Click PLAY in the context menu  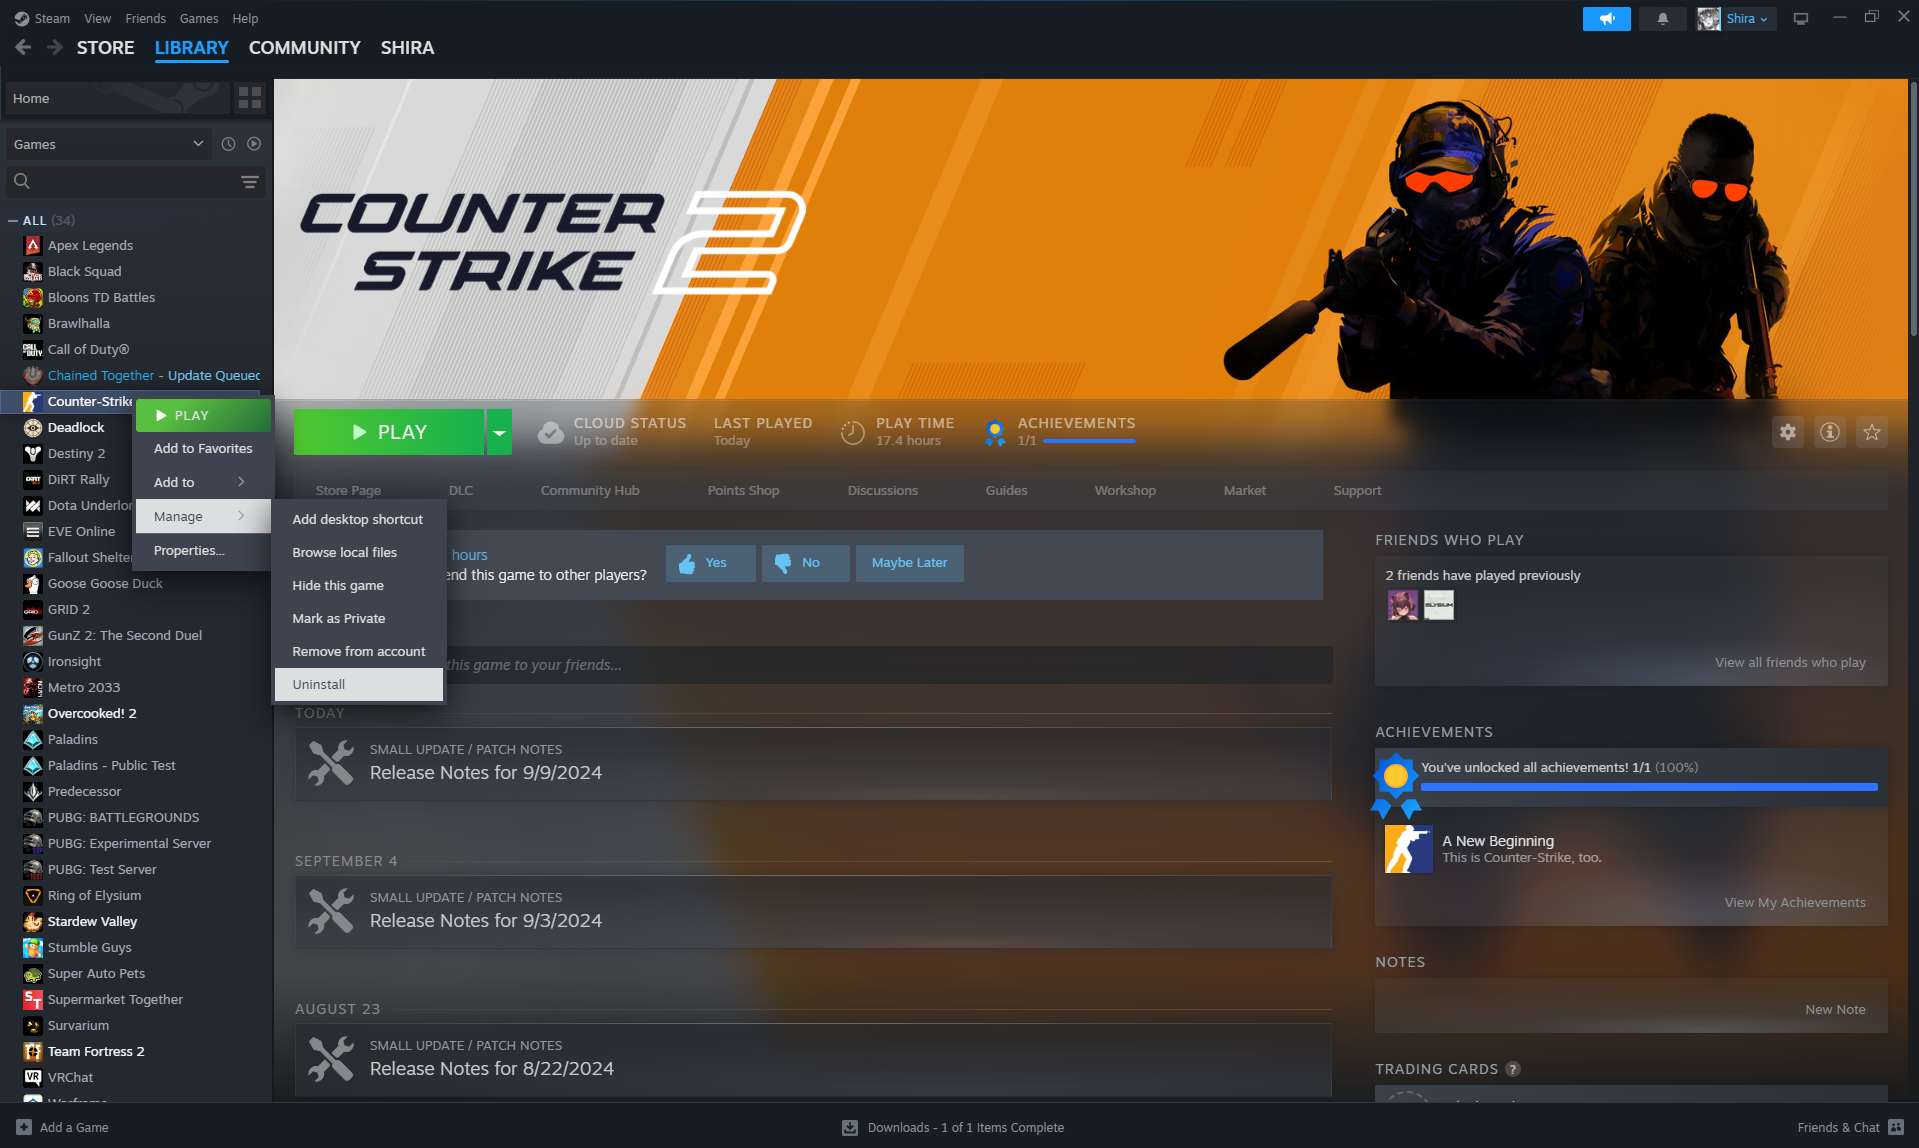[203, 415]
